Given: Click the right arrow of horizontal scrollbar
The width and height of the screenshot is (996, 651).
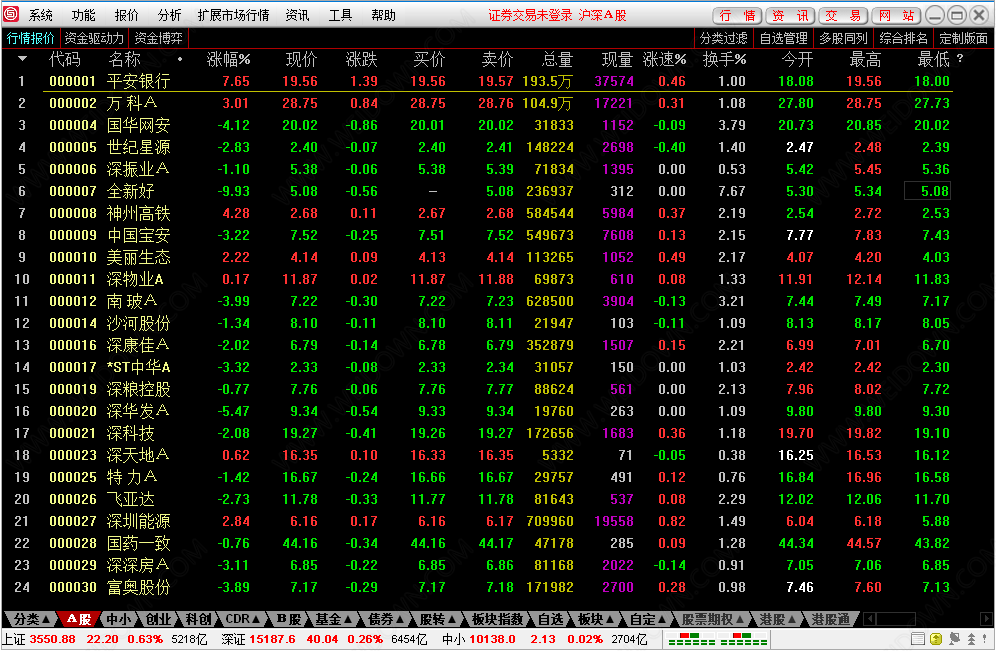Looking at the screenshot, I should tap(986, 619).
